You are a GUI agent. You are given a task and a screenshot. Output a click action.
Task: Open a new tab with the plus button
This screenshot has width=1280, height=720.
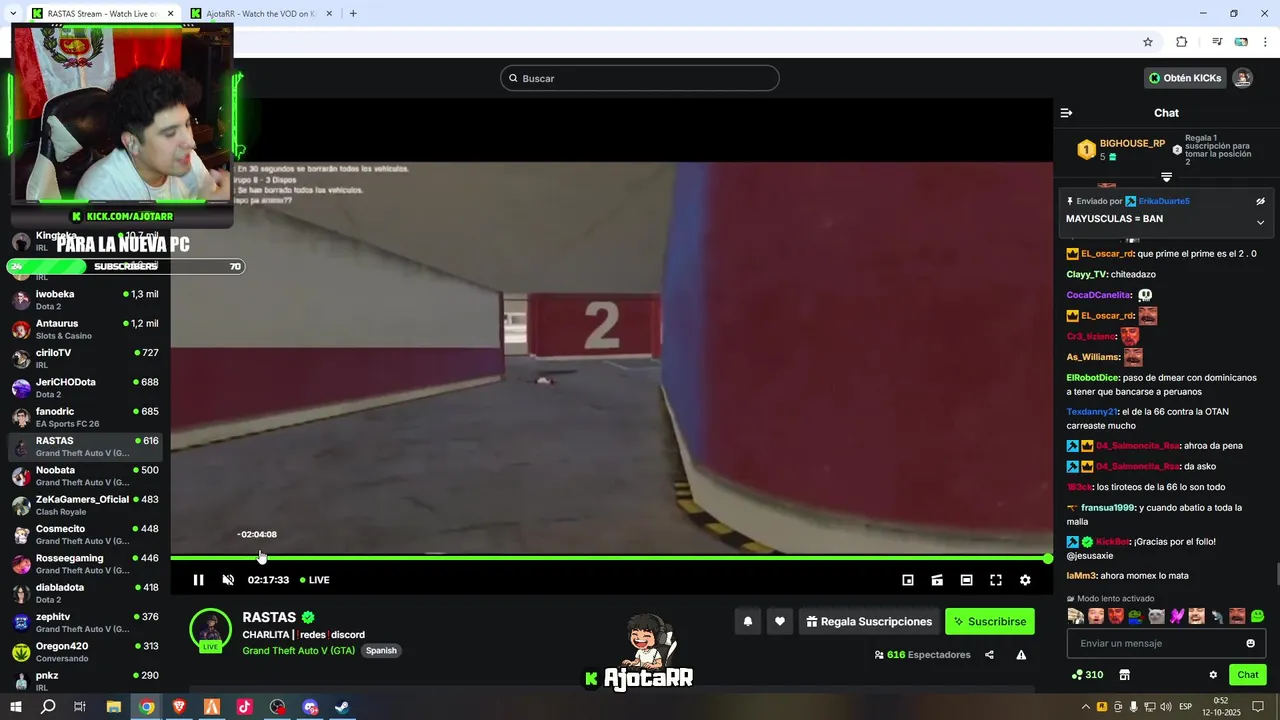[x=353, y=14]
